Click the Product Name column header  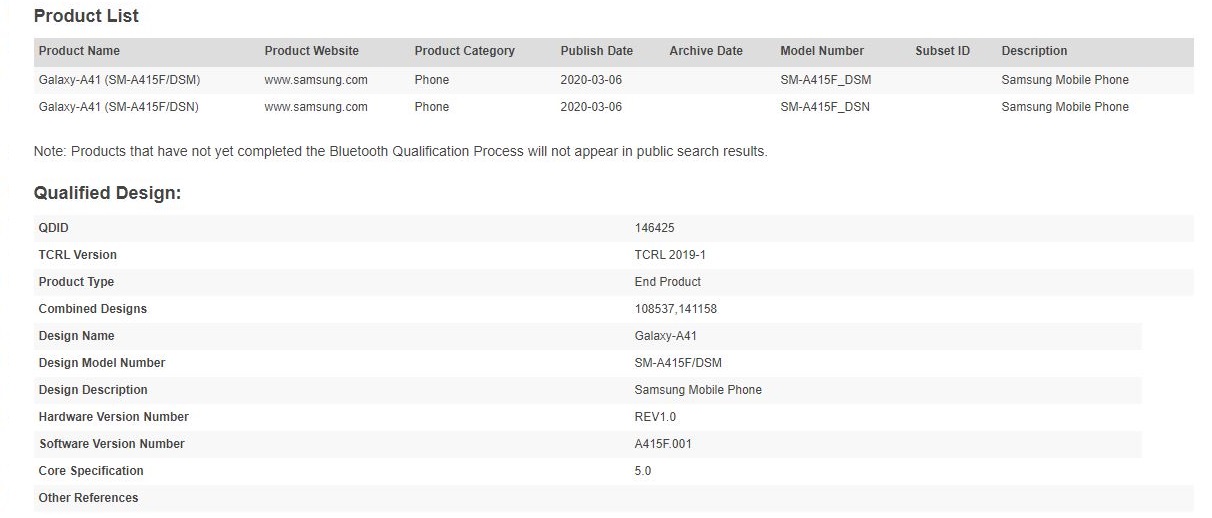pos(79,51)
